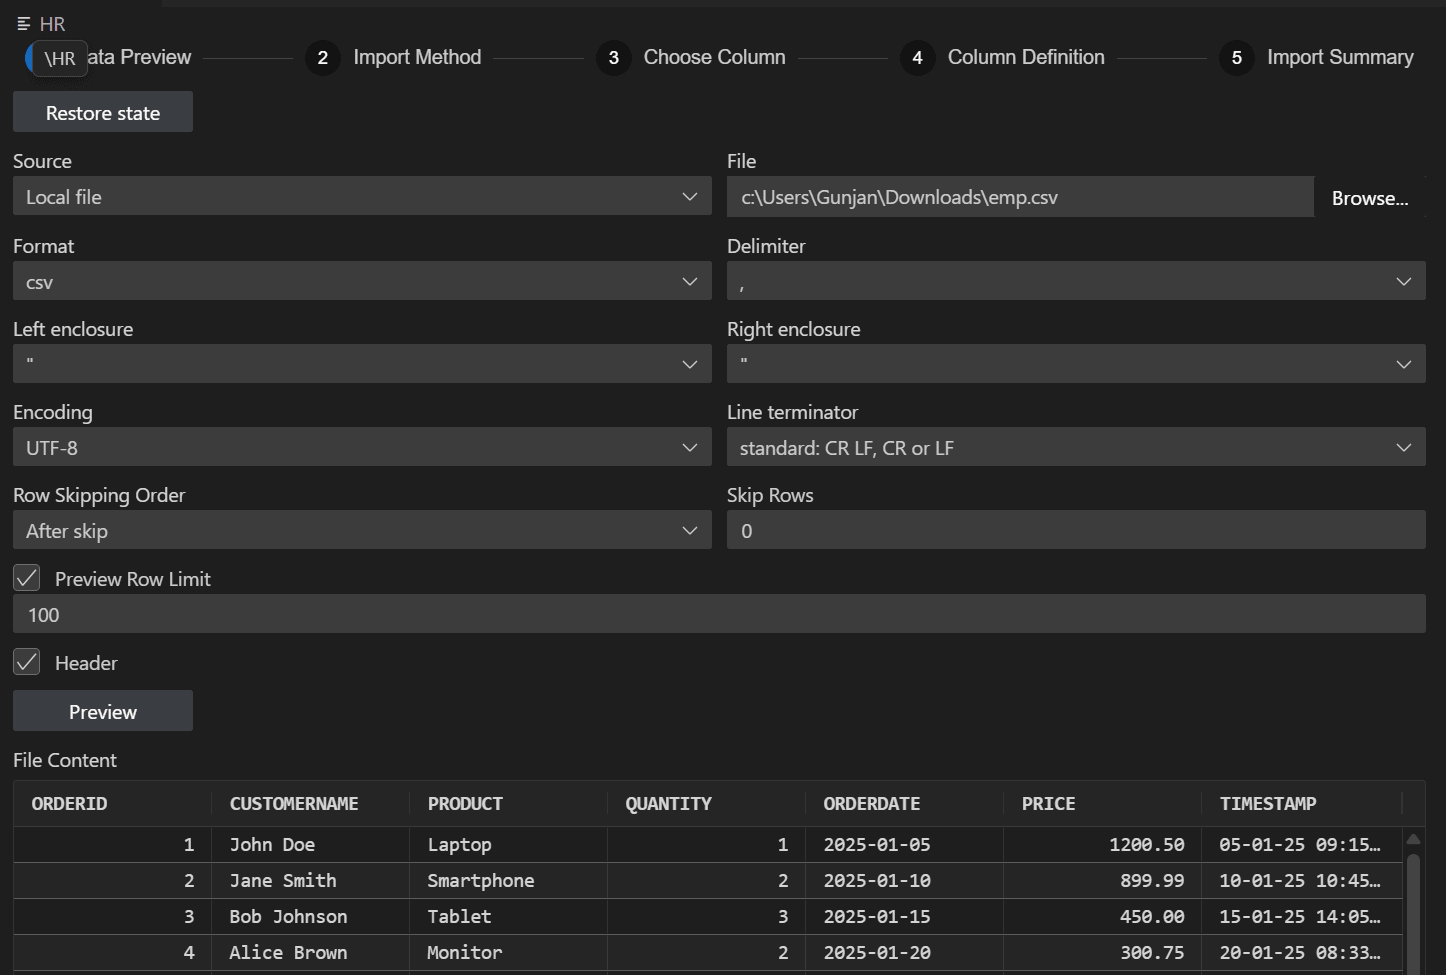Viewport: 1446px width, 975px height.
Task: Click the HR title at the top
Action: pos(52,22)
